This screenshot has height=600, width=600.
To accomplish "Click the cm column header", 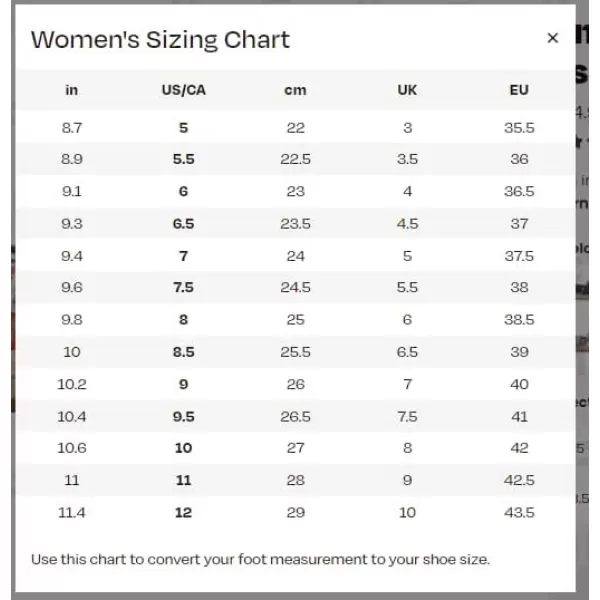I will click(x=295, y=90).
